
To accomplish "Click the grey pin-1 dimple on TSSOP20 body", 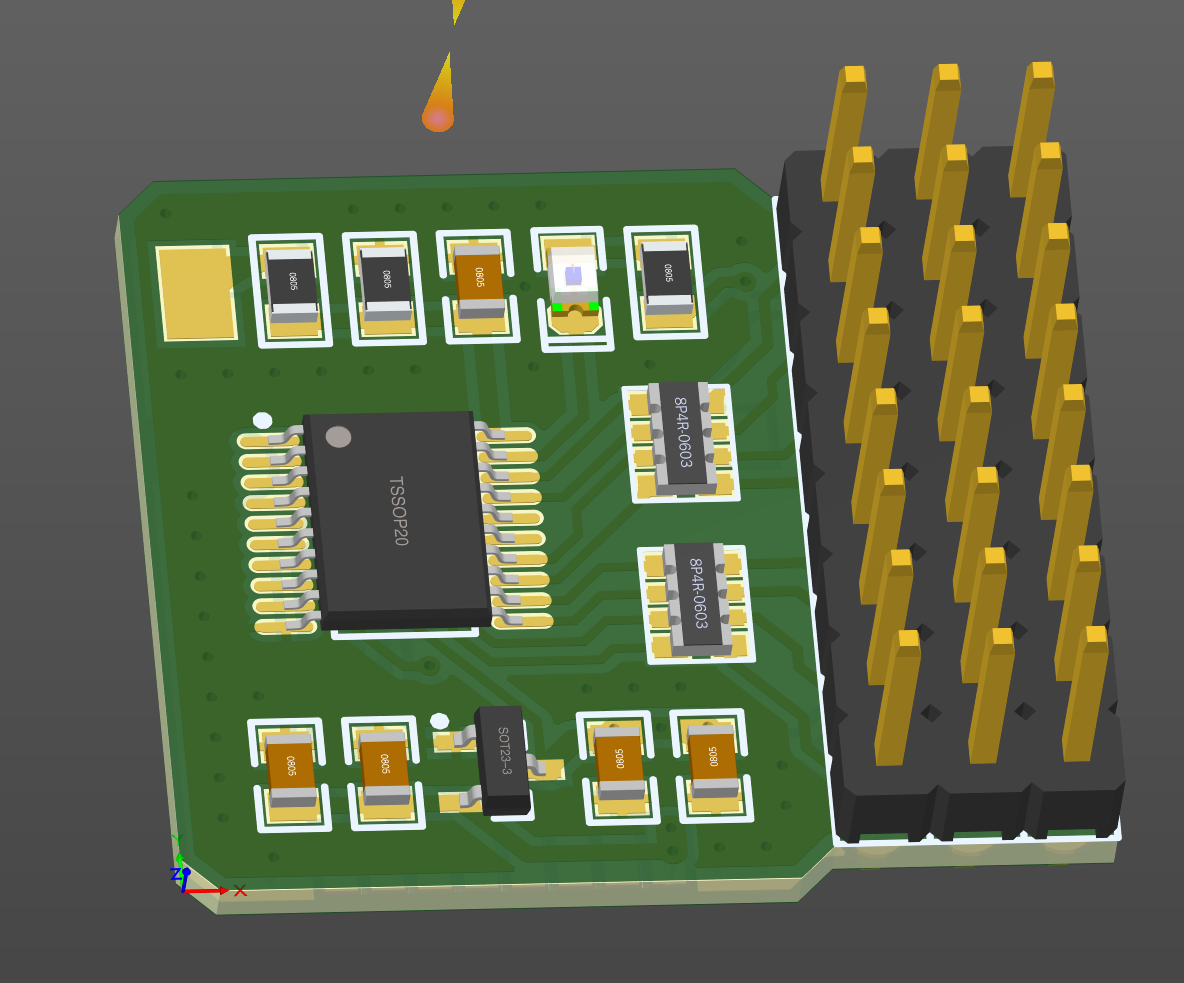I will point(338,436).
